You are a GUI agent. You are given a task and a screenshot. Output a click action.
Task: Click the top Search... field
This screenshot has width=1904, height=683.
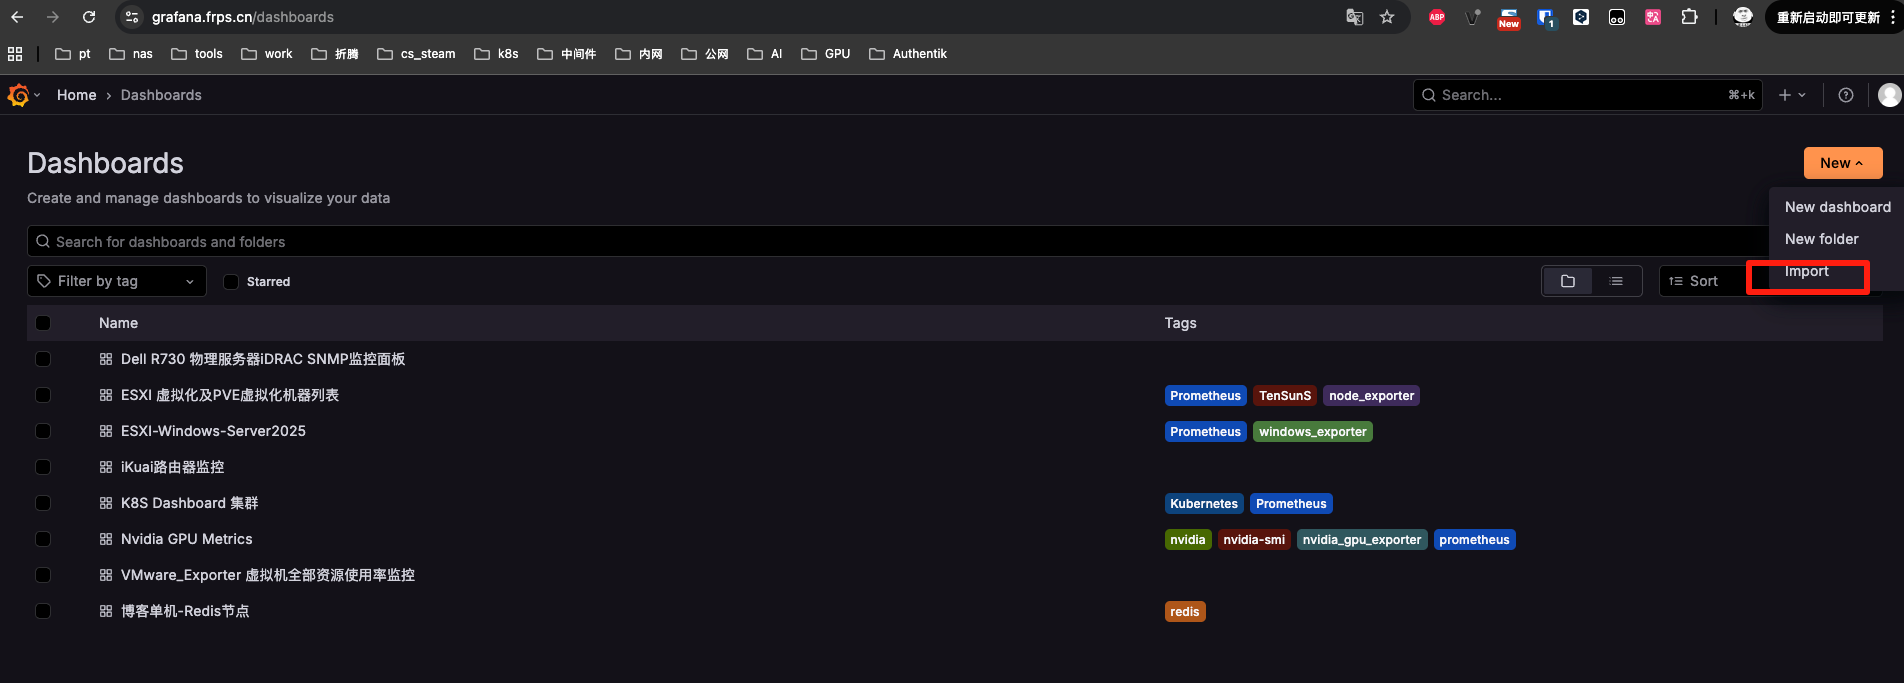pos(1588,95)
